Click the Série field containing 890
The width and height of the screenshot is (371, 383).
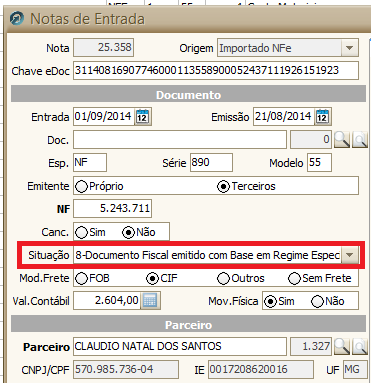(211, 163)
